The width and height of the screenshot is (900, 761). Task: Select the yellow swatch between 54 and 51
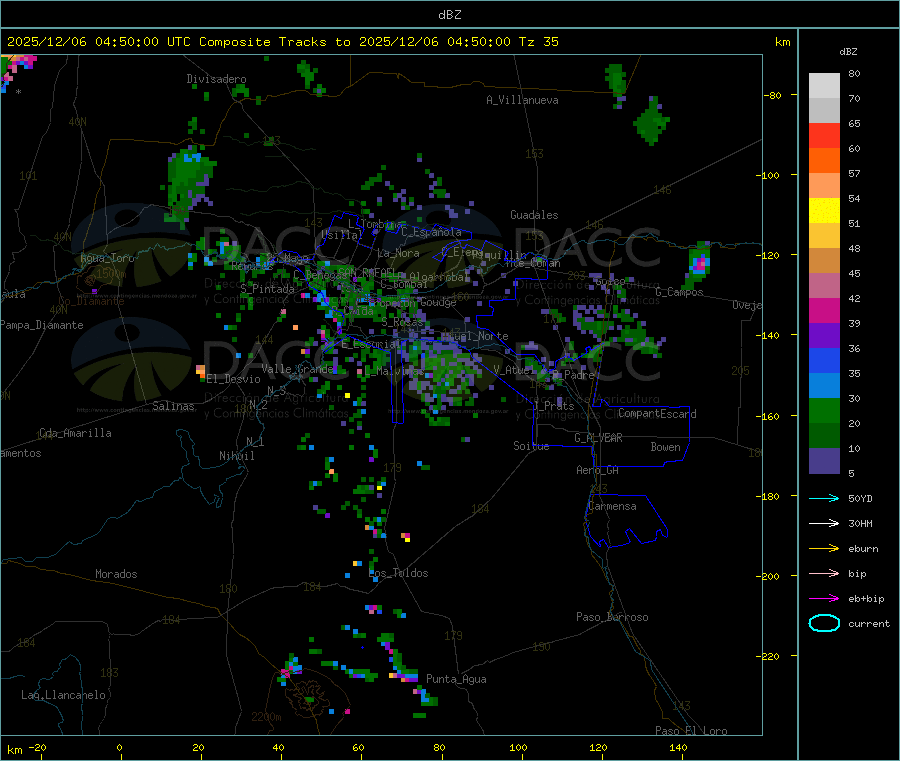pos(824,211)
